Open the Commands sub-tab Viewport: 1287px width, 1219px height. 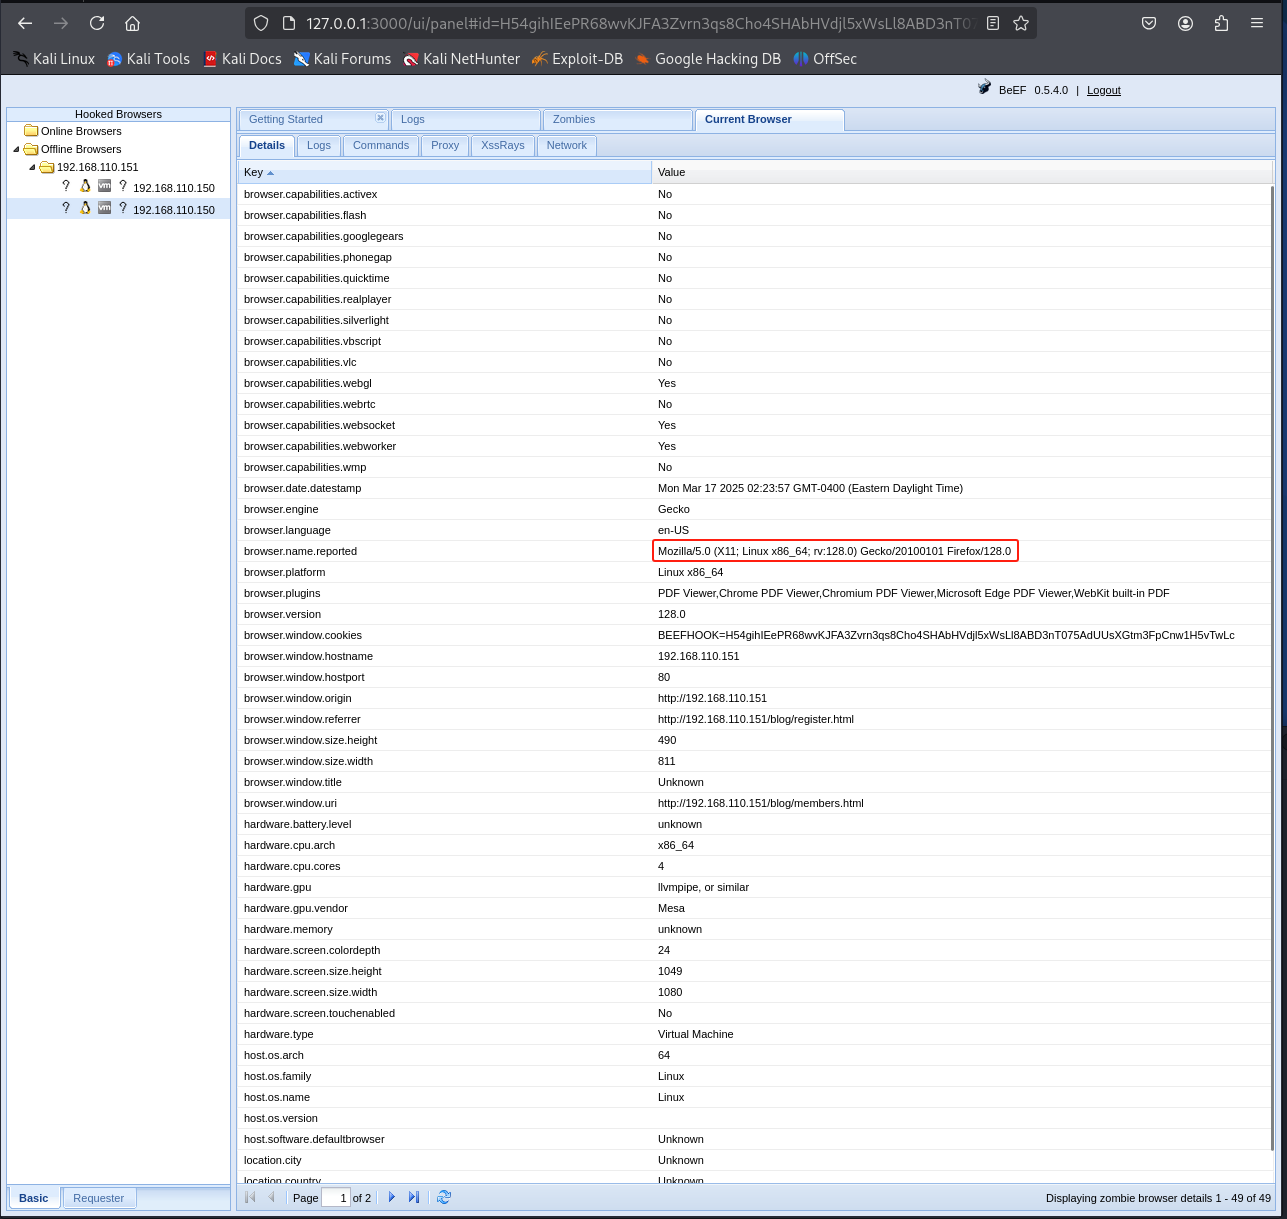(x=381, y=145)
